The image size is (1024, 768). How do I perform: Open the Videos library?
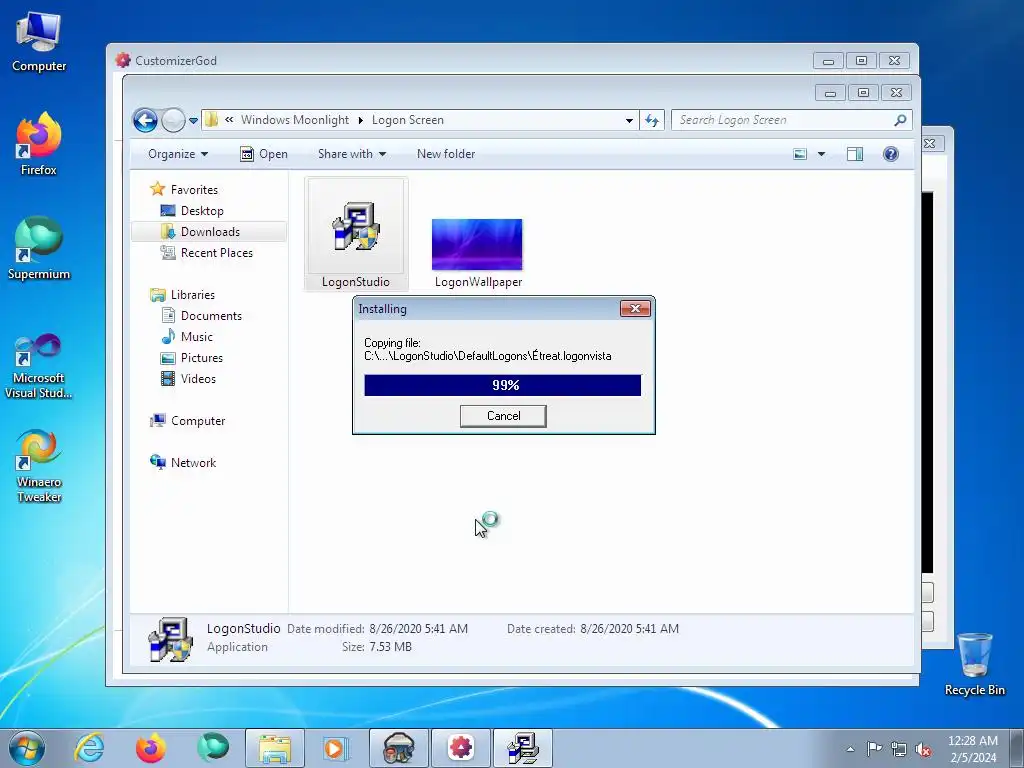[x=198, y=379]
